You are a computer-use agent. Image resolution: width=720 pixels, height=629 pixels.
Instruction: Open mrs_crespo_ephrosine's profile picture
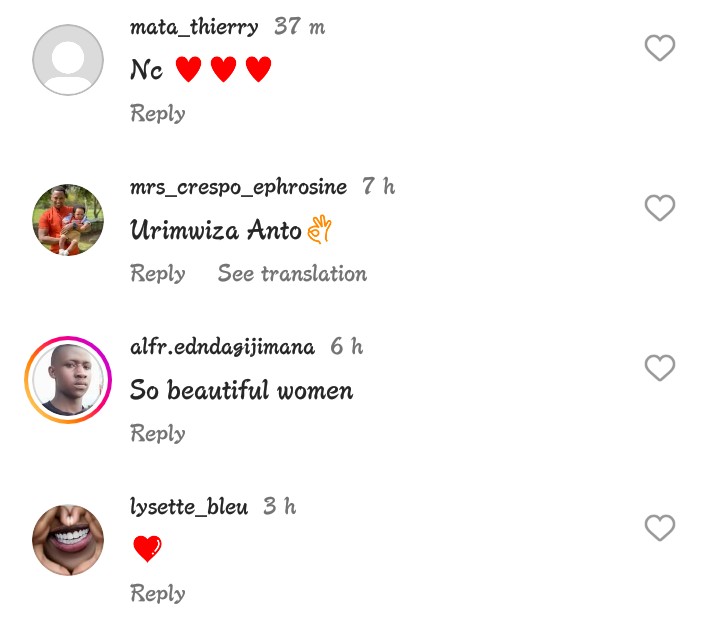(68, 220)
